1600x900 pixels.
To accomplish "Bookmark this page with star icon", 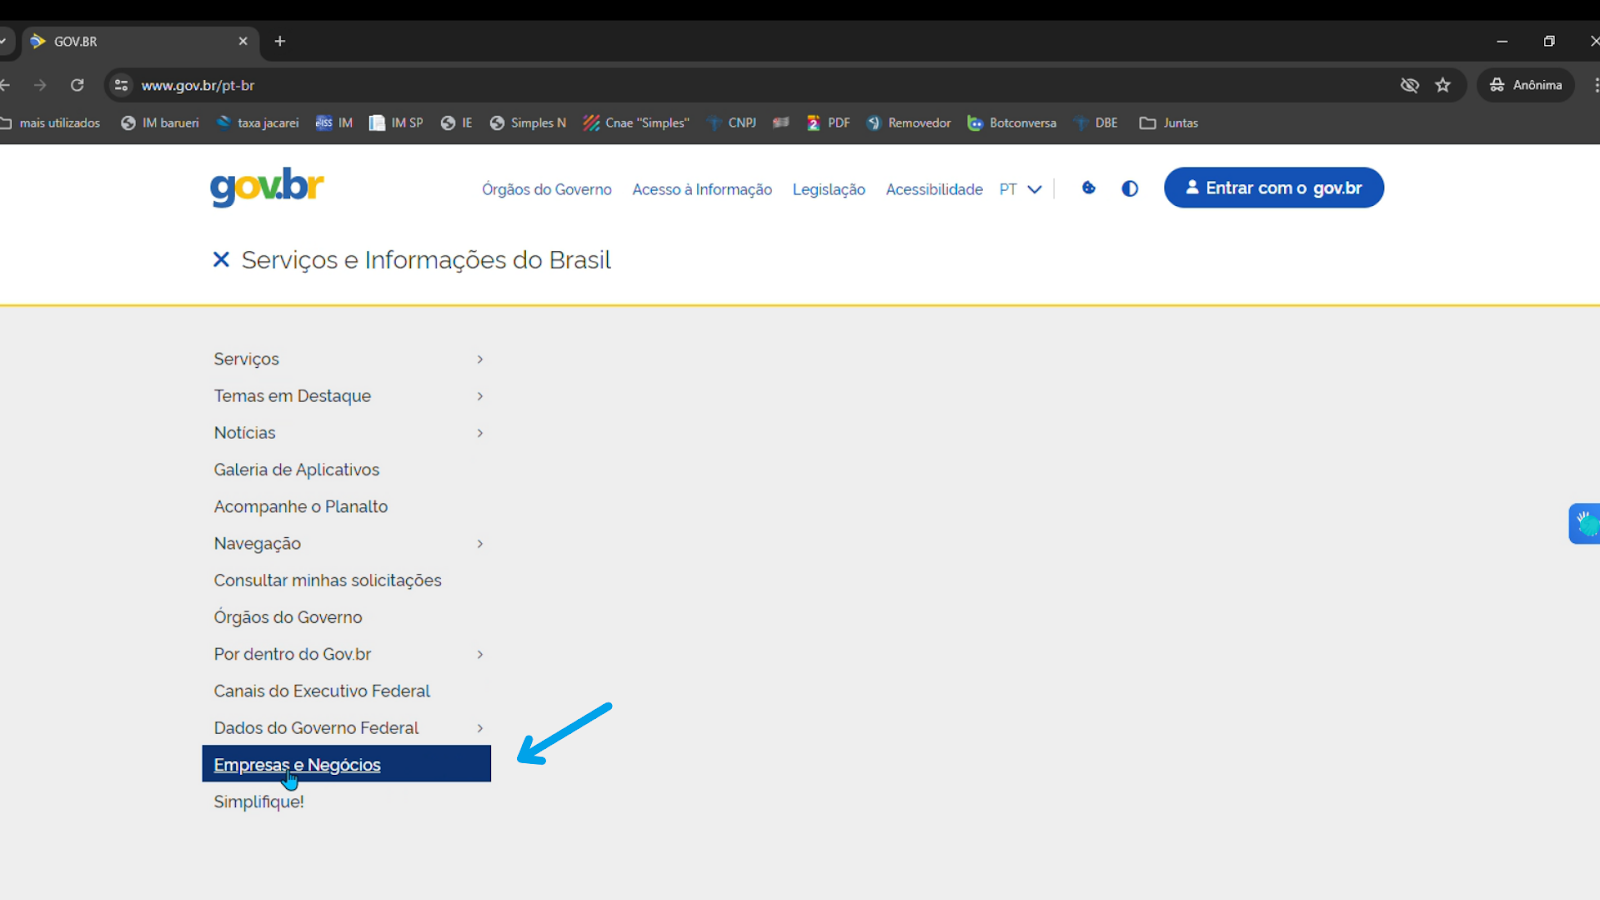I will pyautogui.click(x=1443, y=85).
